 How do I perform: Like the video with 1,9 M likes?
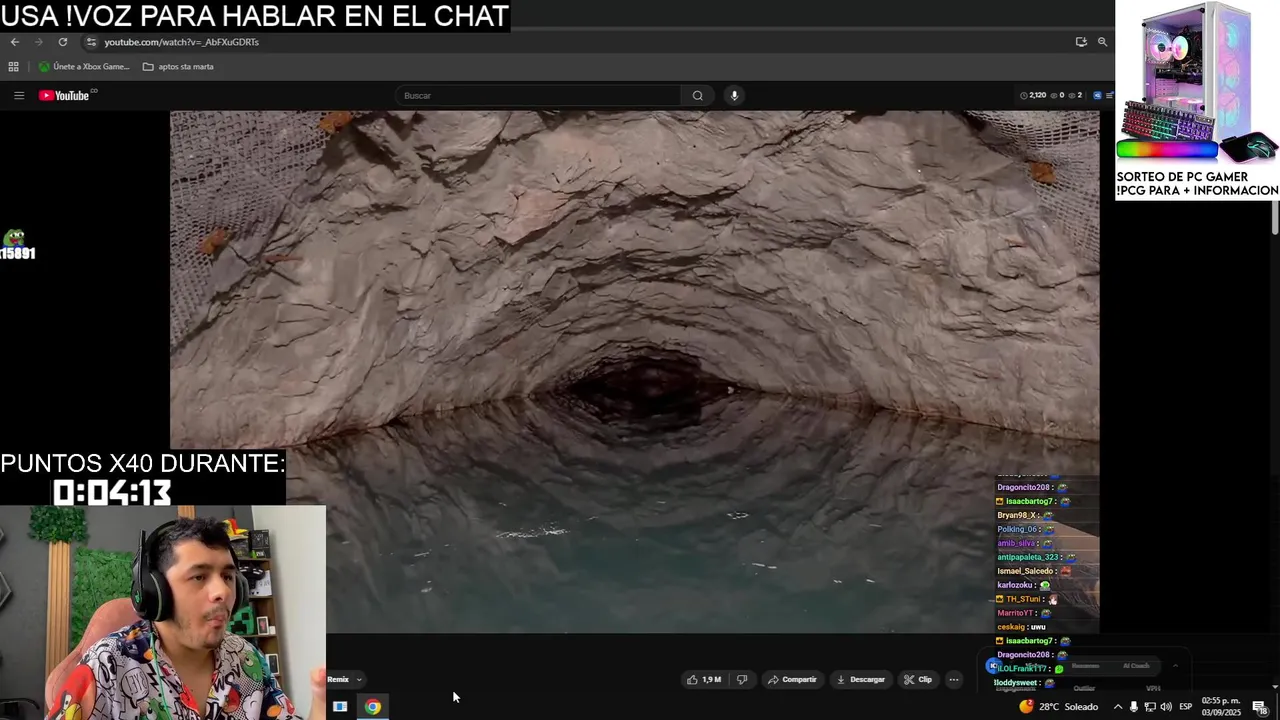[704, 680]
